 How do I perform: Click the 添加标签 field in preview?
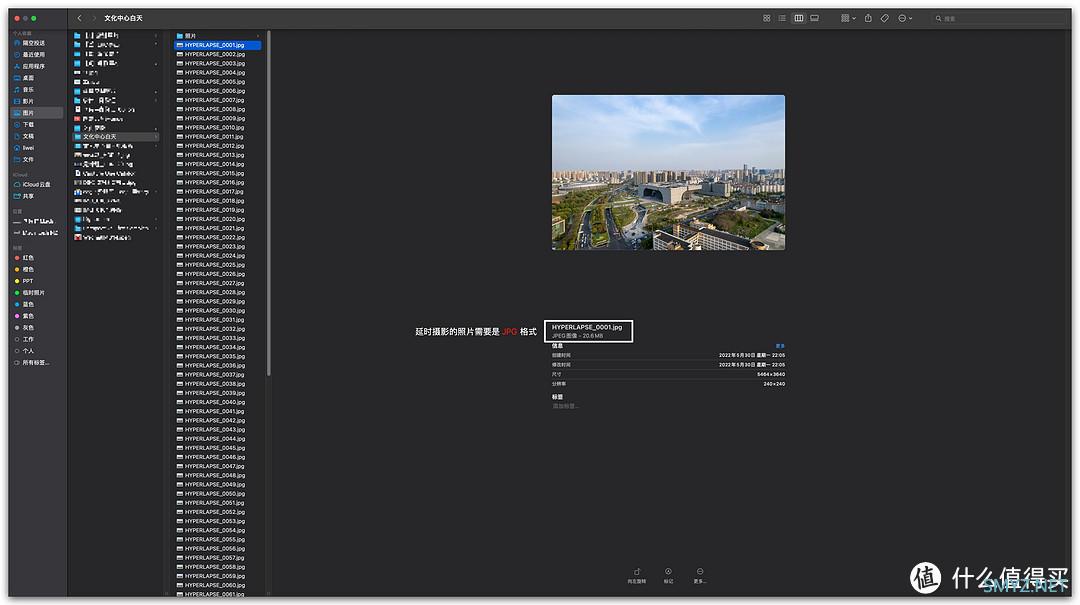click(x=565, y=407)
